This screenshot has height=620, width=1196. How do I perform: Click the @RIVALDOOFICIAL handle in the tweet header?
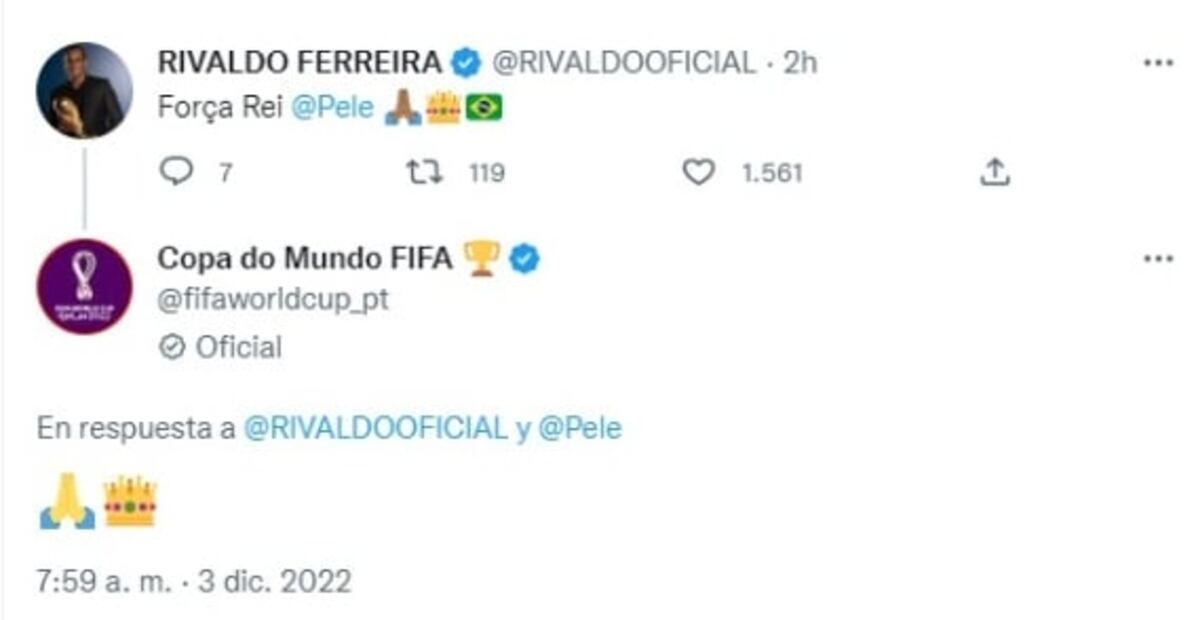[623, 62]
